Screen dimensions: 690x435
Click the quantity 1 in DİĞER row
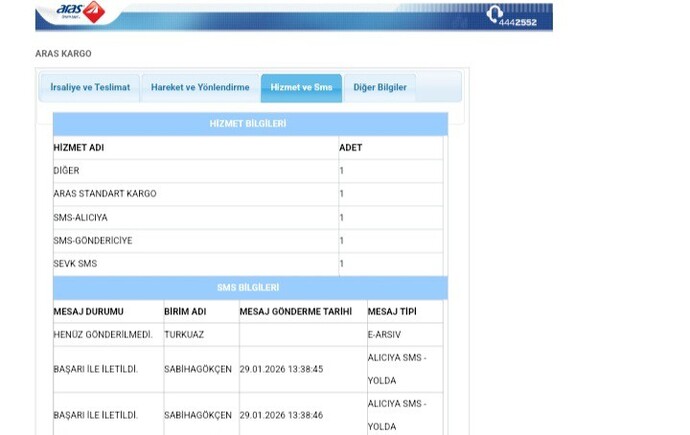point(341,171)
